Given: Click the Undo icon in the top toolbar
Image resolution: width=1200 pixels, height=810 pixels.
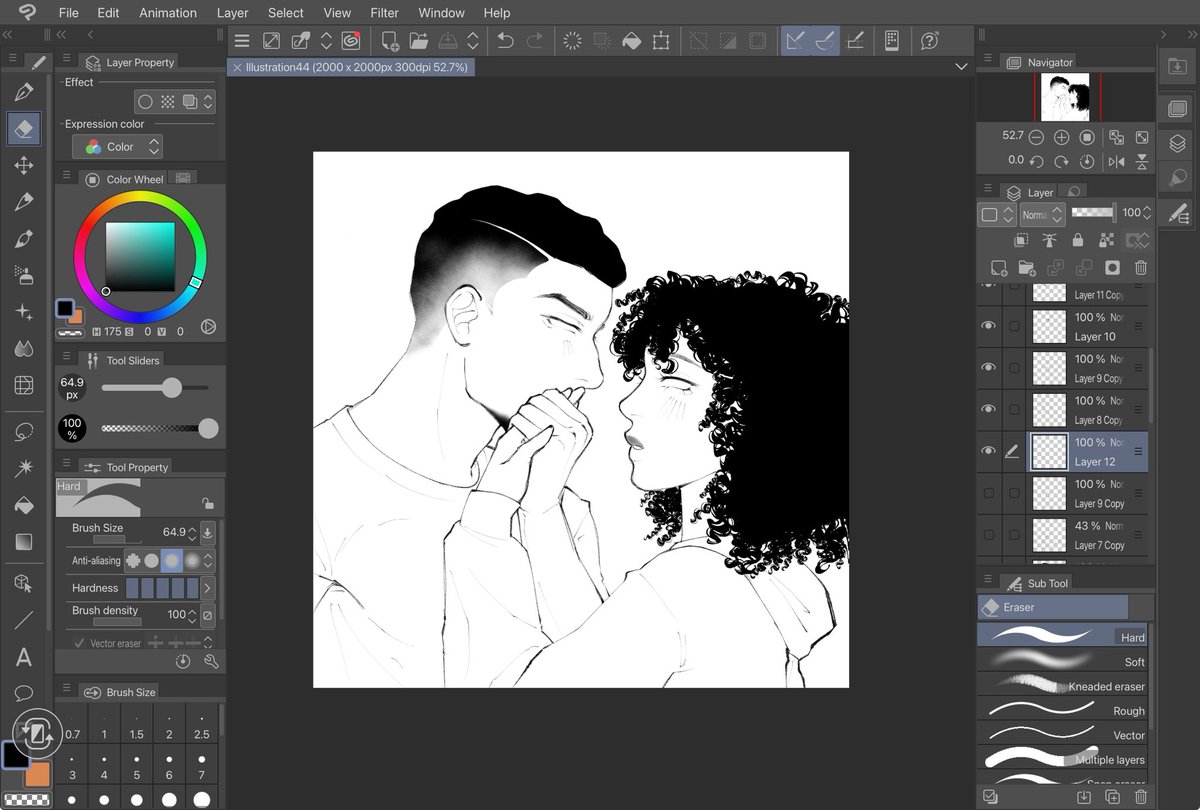Looking at the screenshot, I should (505, 40).
